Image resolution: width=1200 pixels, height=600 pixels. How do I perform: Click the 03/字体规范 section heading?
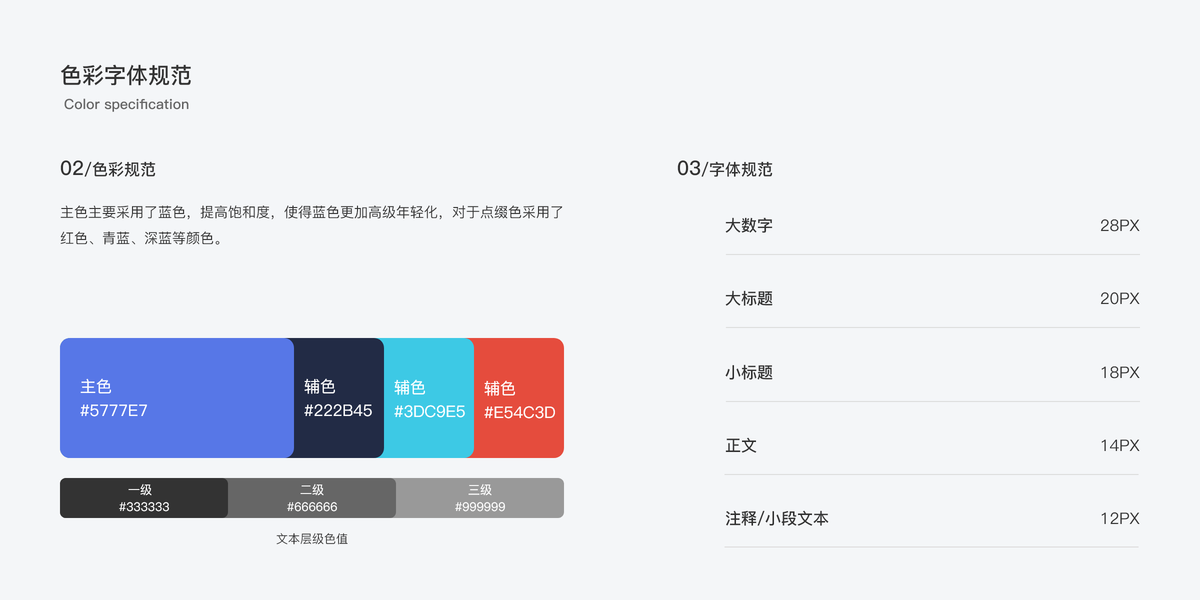(x=725, y=169)
